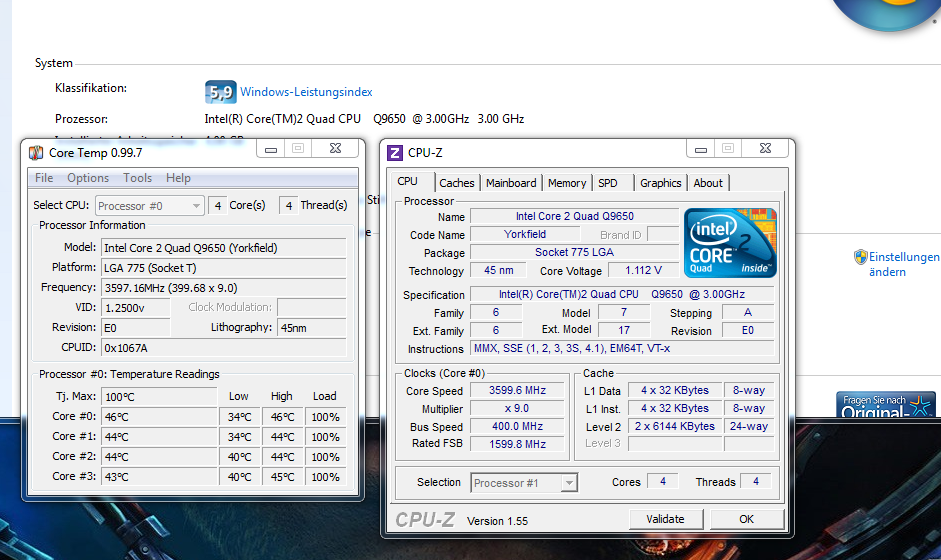941x560 pixels.
Task: Click the OK button in CPU-Z
Action: tap(747, 519)
